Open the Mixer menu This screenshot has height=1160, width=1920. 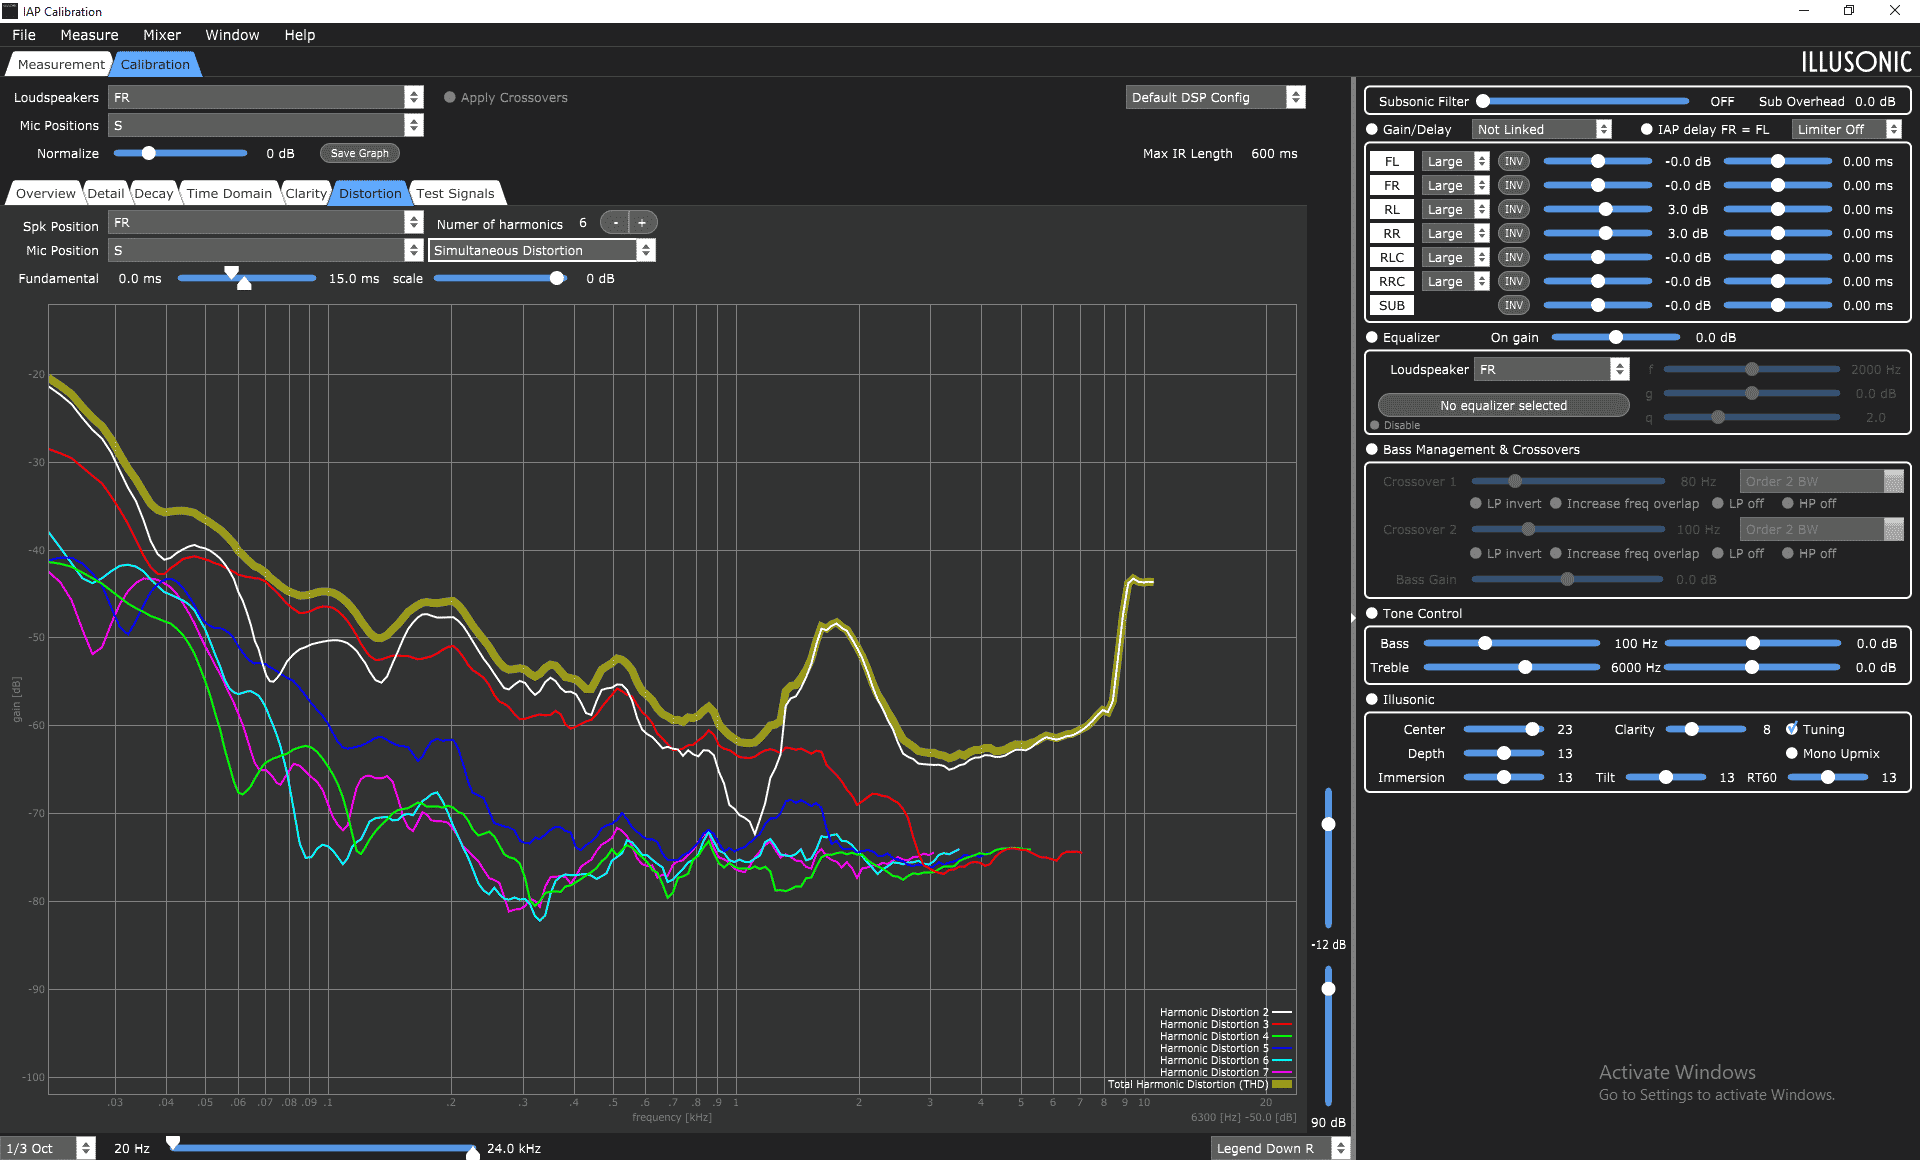click(x=162, y=35)
